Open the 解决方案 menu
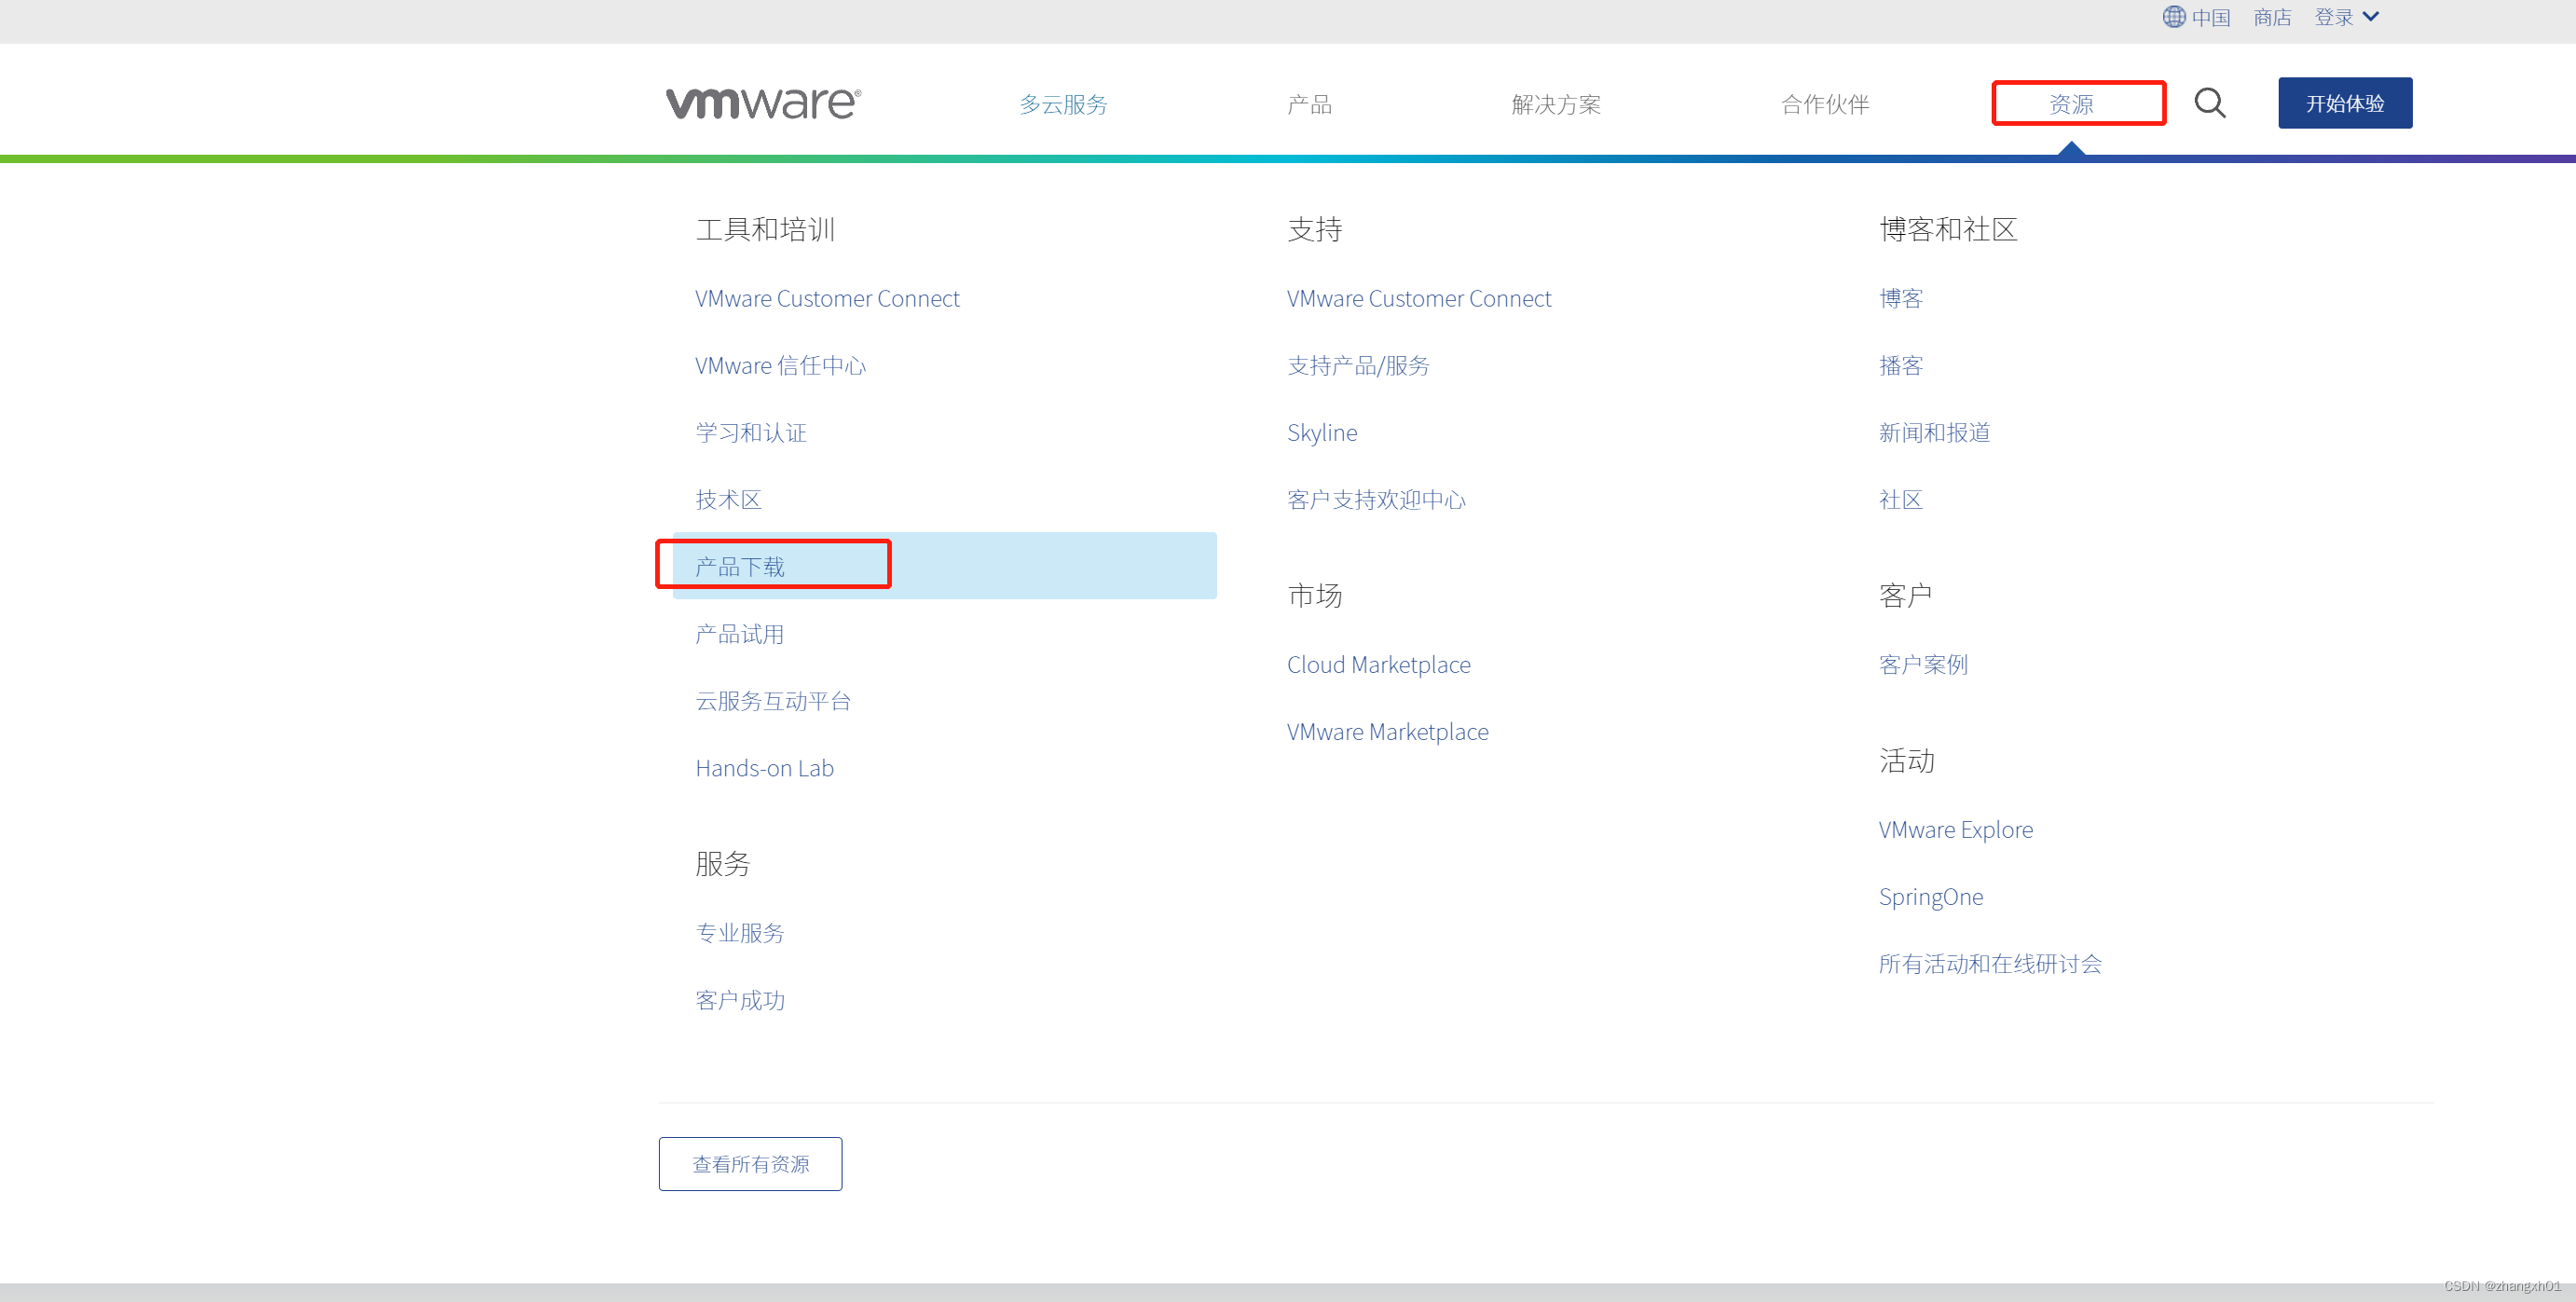The width and height of the screenshot is (2576, 1302). [x=1556, y=104]
